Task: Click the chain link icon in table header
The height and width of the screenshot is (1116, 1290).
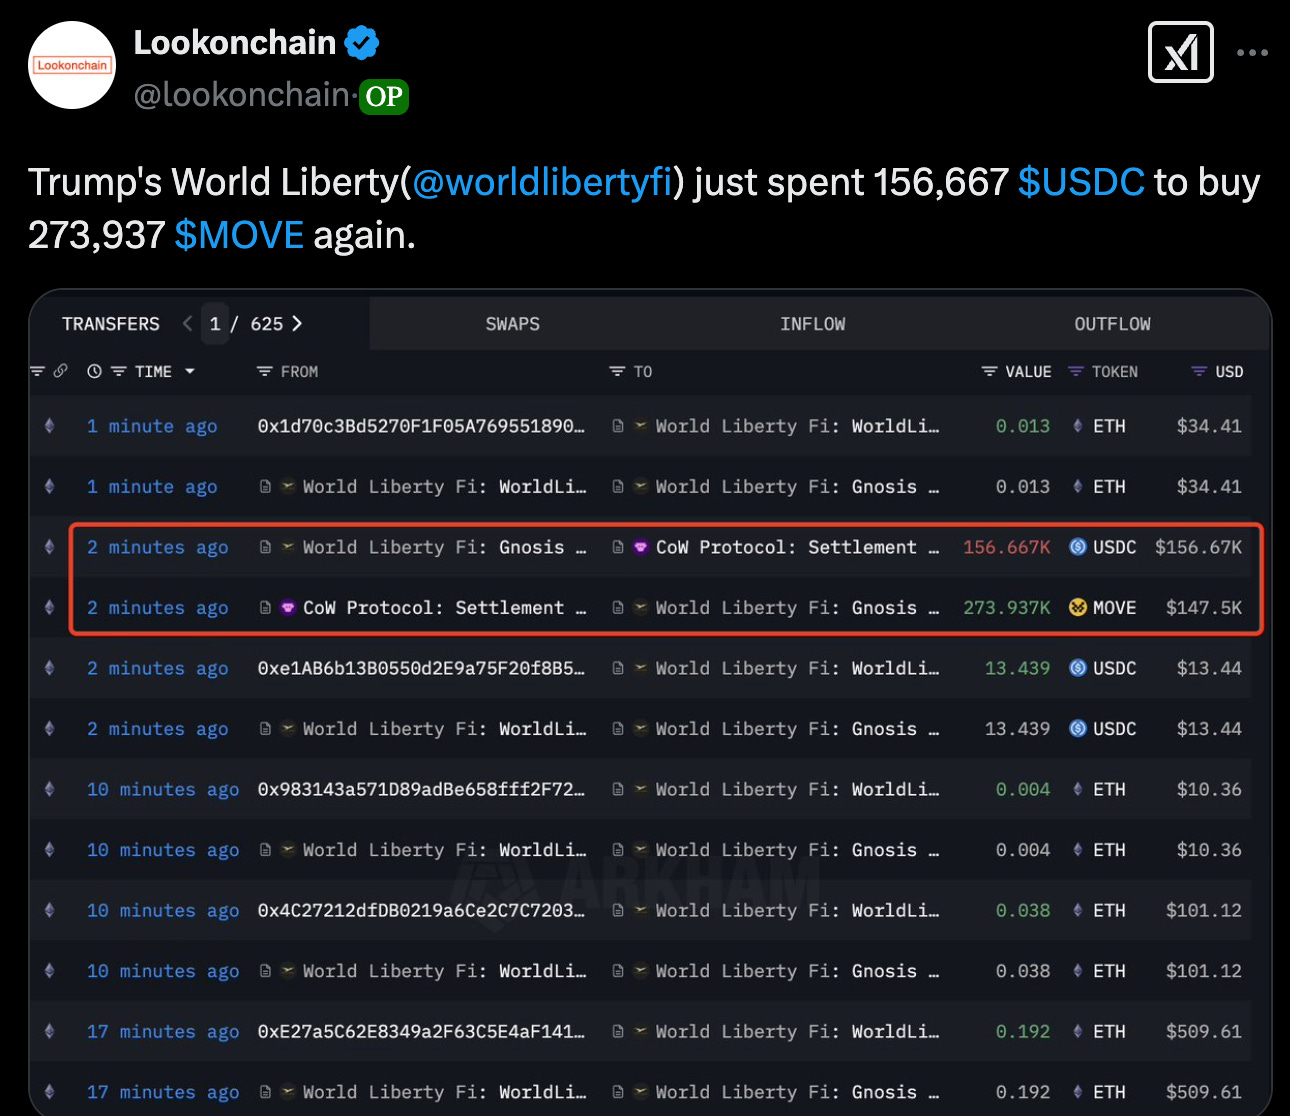Action: coord(61,371)
